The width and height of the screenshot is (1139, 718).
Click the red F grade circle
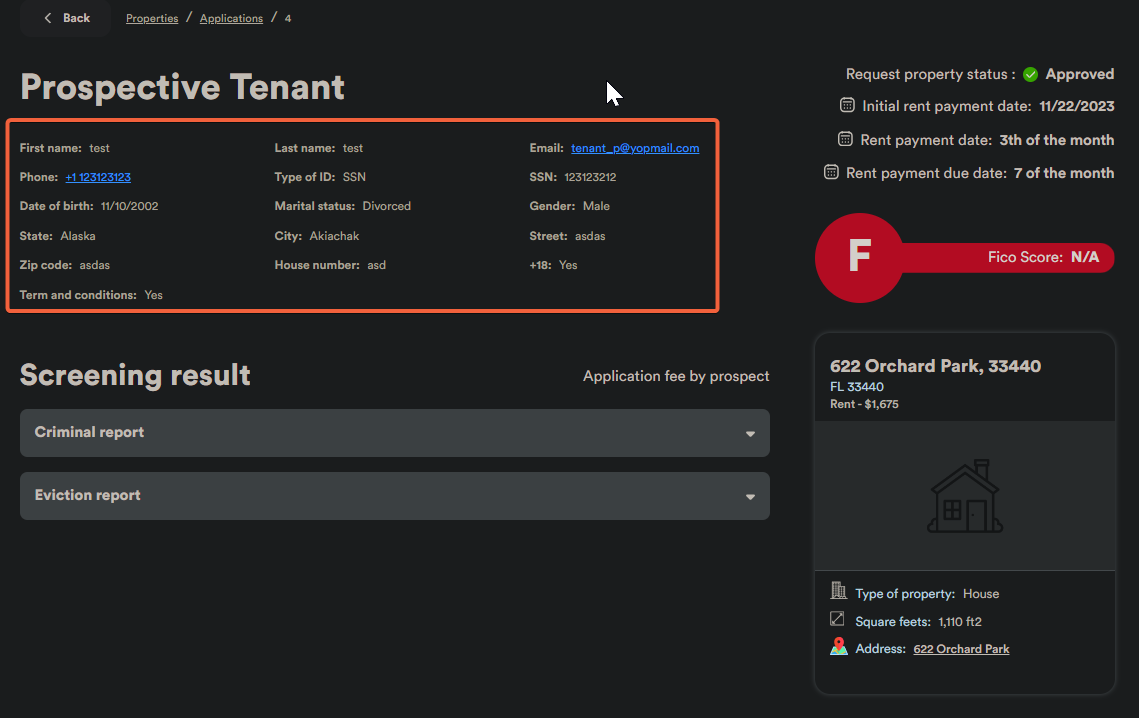click(x=859, y=258)
